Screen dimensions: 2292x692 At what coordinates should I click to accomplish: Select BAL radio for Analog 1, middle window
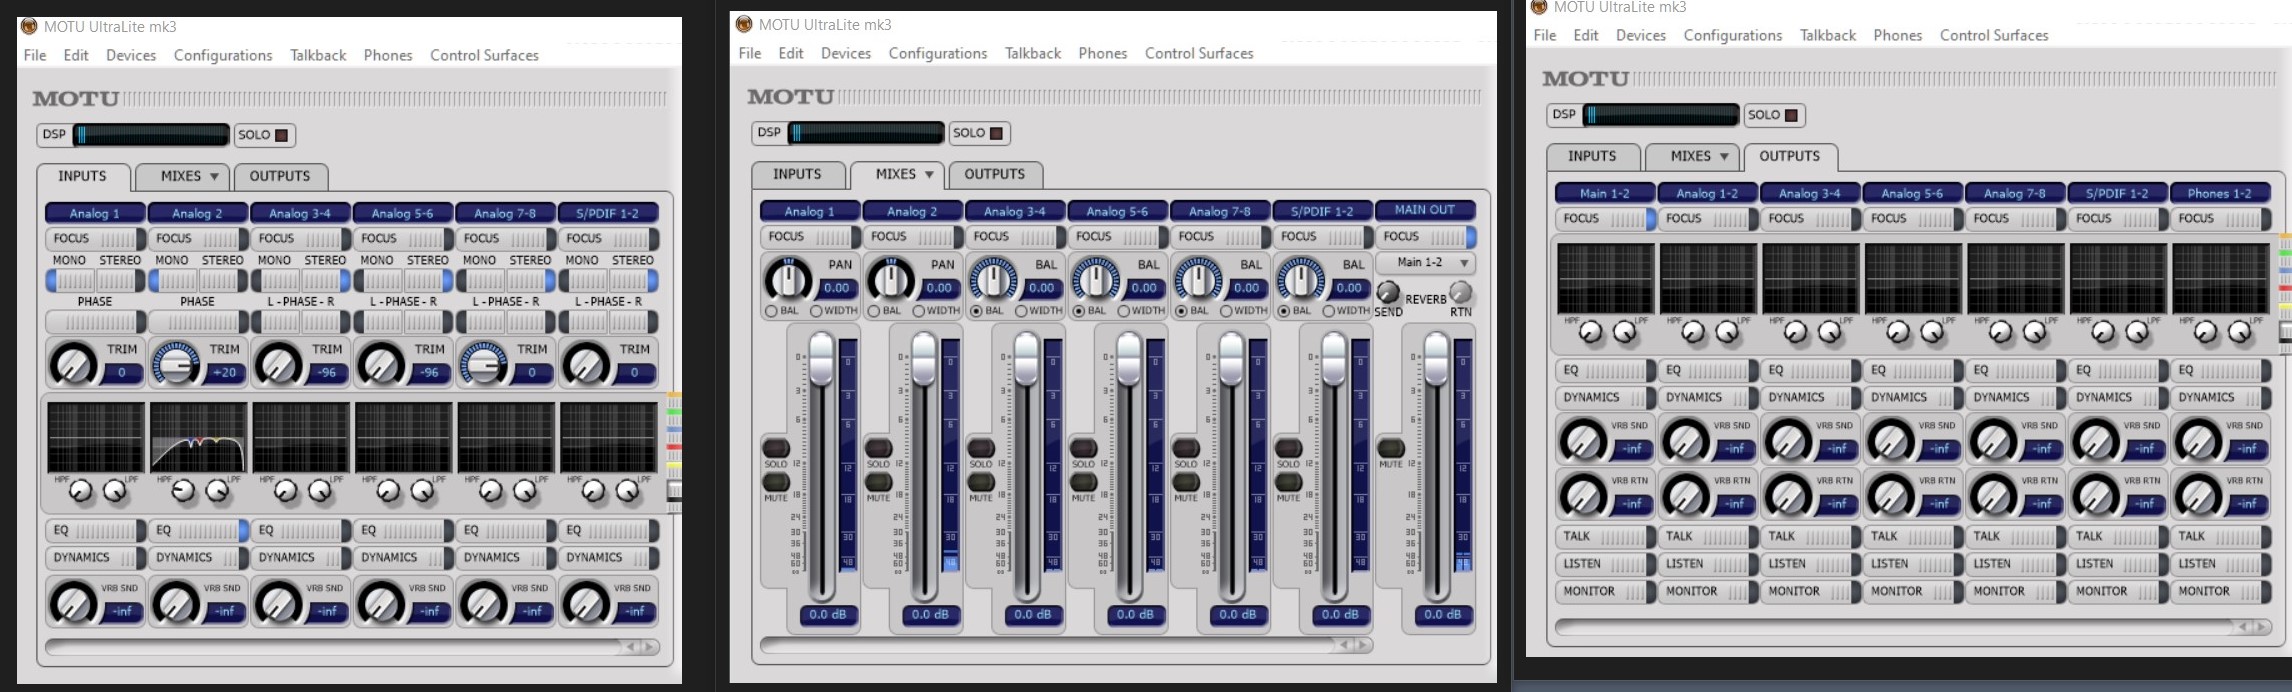click(771, 311)
